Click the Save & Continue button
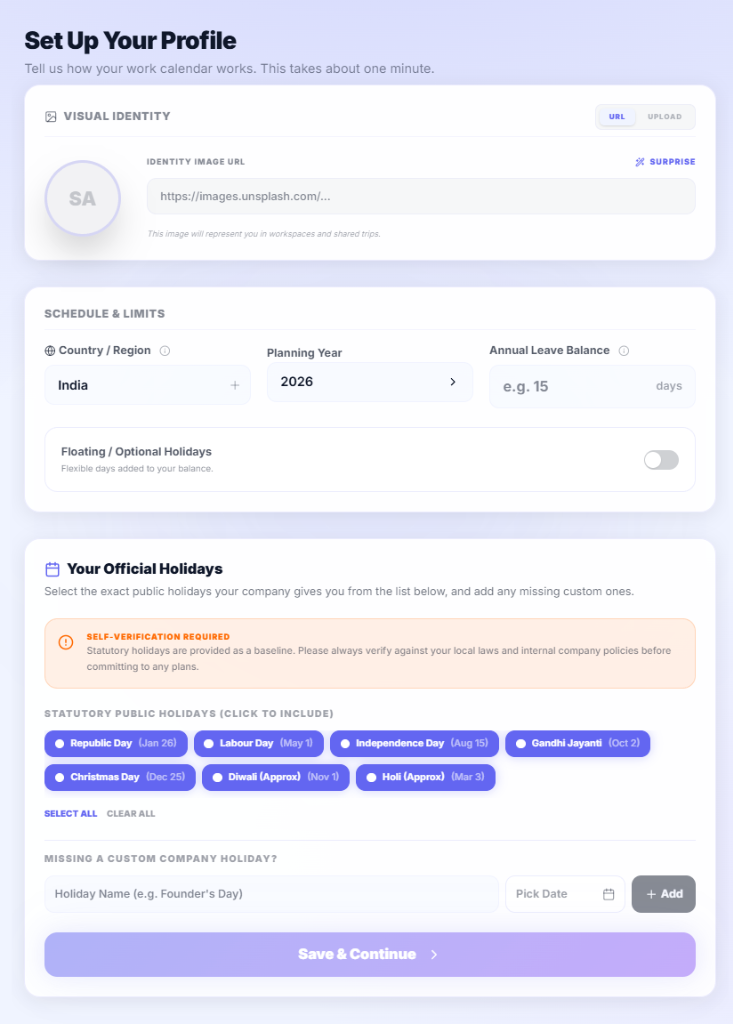733x1024 pixels. click(370, 954)
